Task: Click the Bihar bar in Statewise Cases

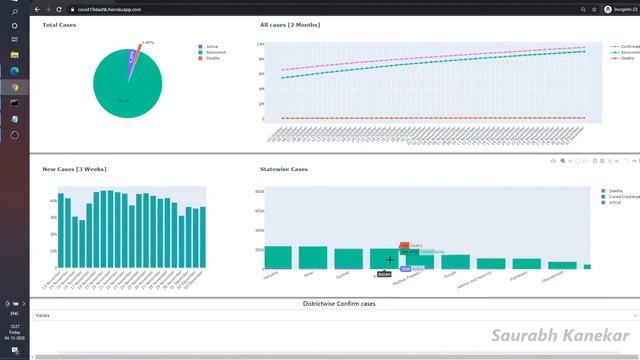Action: (x=313, y=258)
